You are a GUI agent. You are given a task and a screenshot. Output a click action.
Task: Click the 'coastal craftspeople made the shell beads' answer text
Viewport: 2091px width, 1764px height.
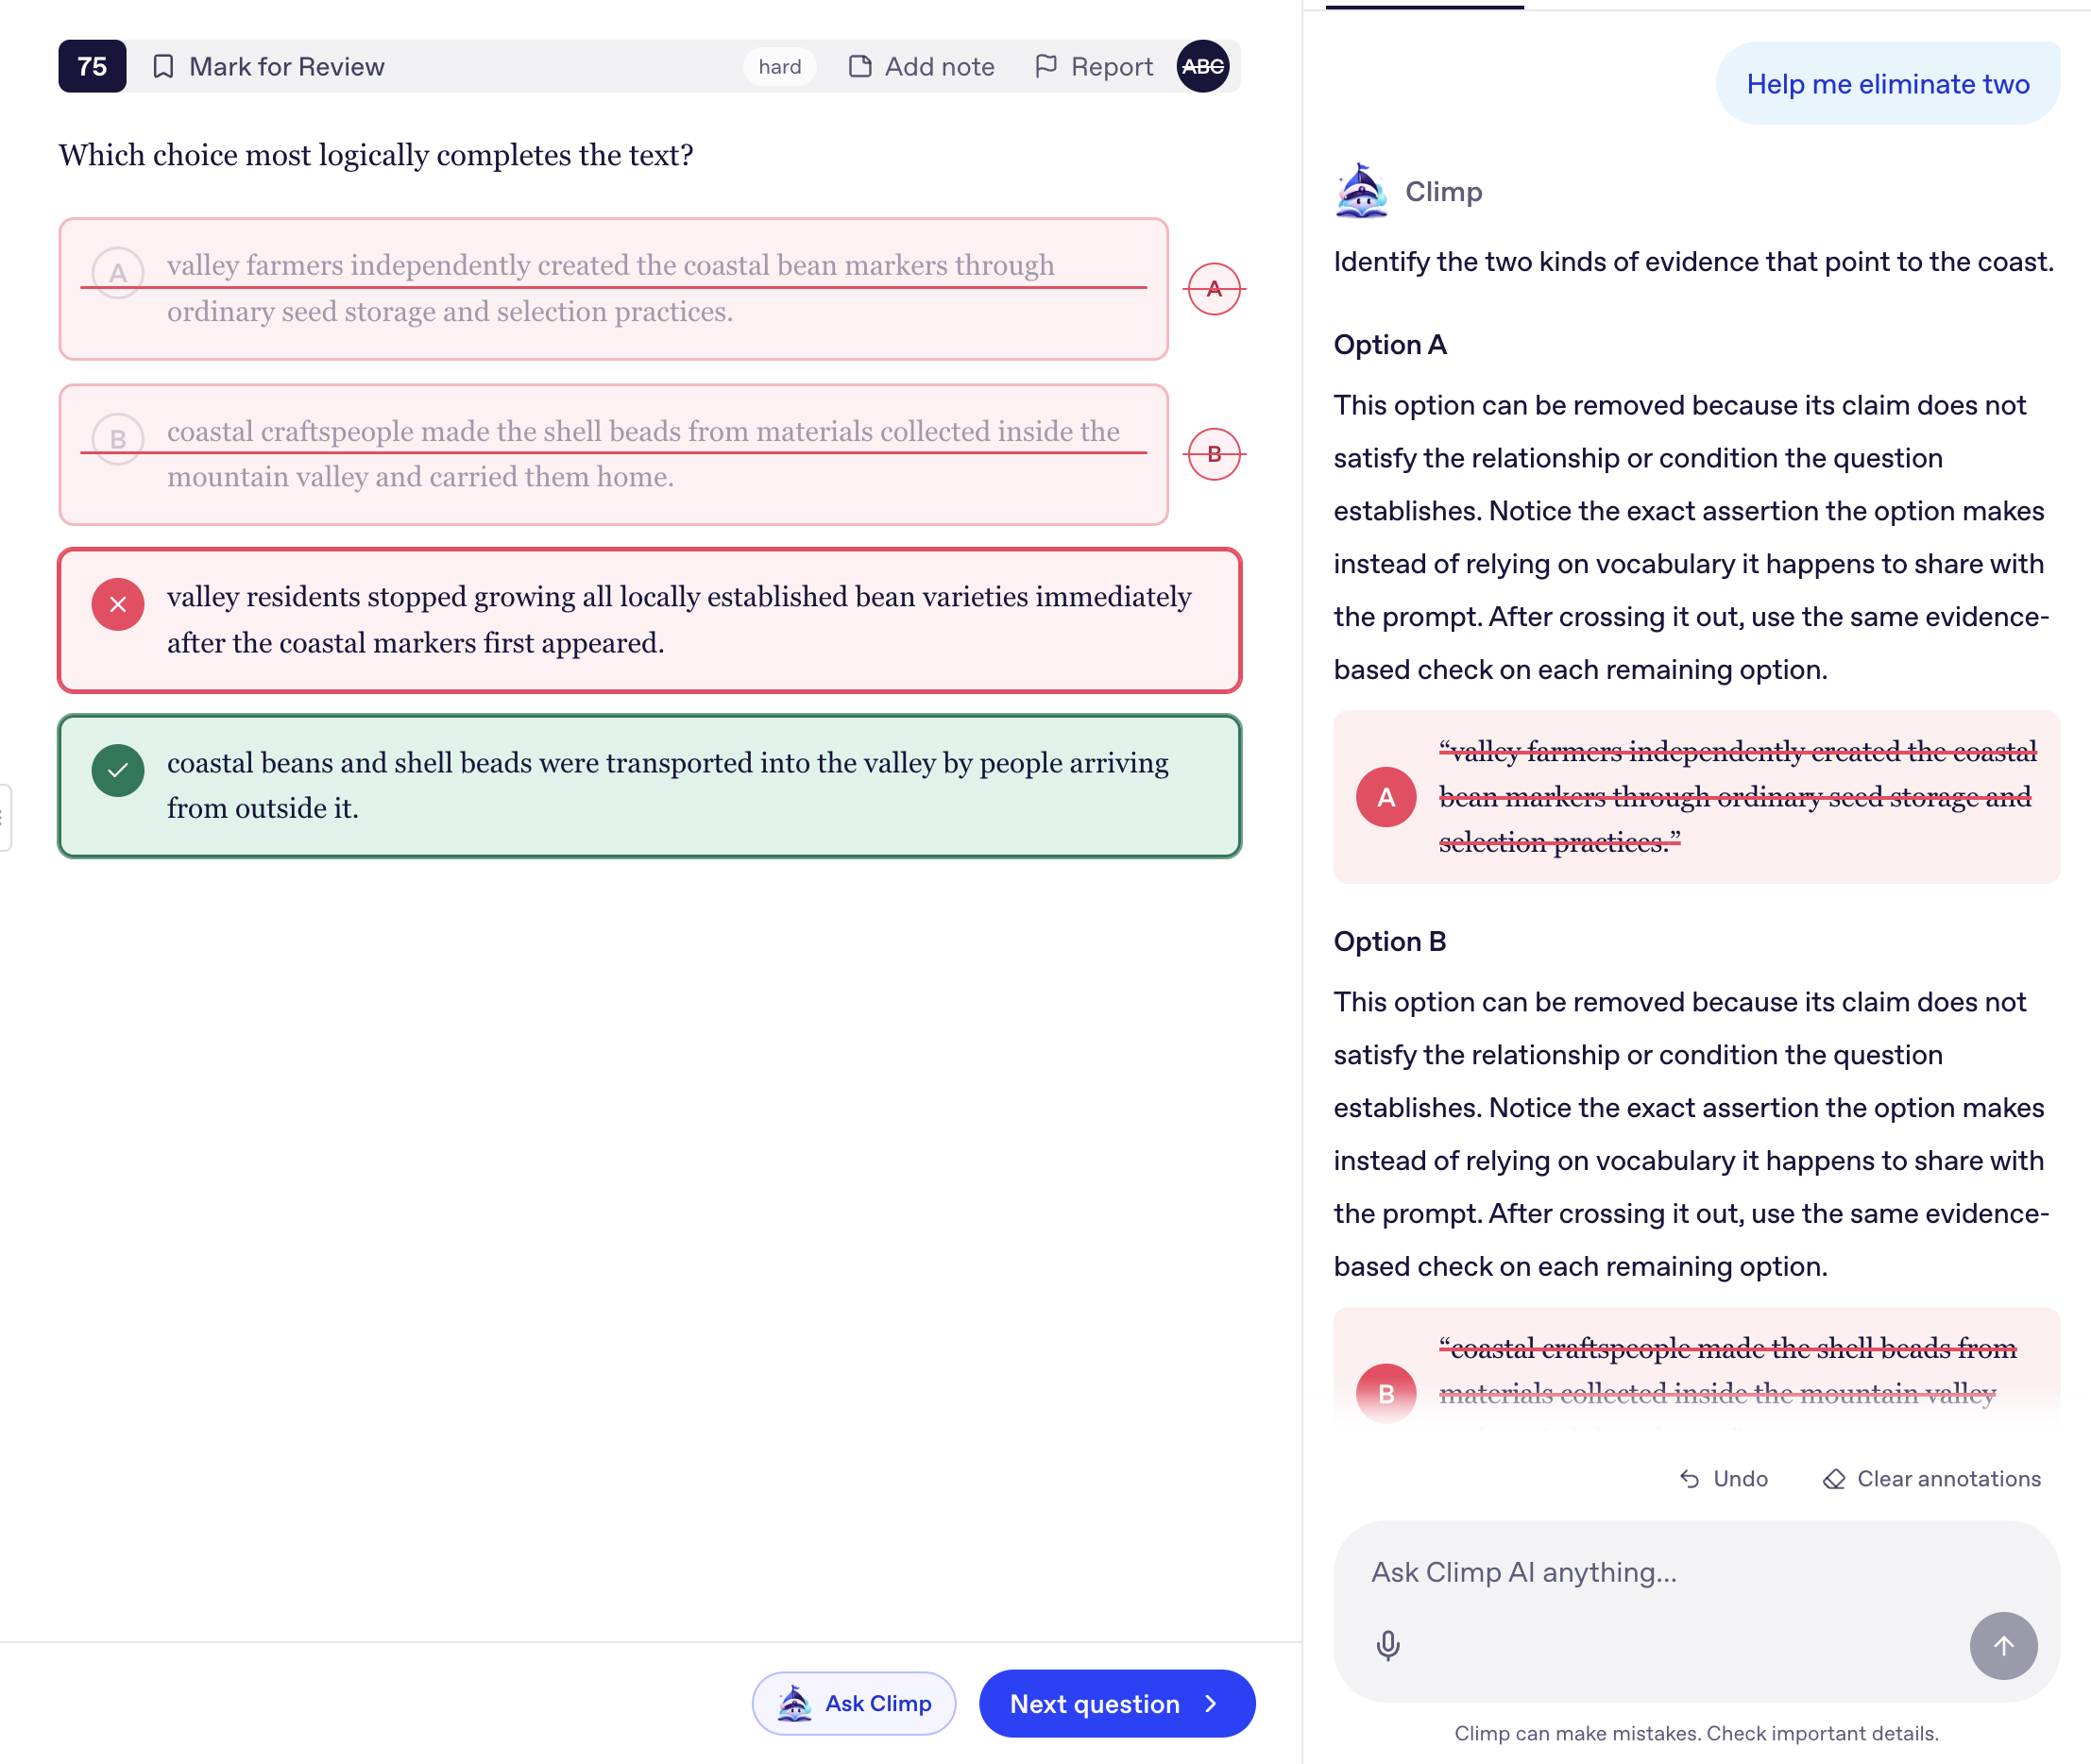[x=643, y=454]
